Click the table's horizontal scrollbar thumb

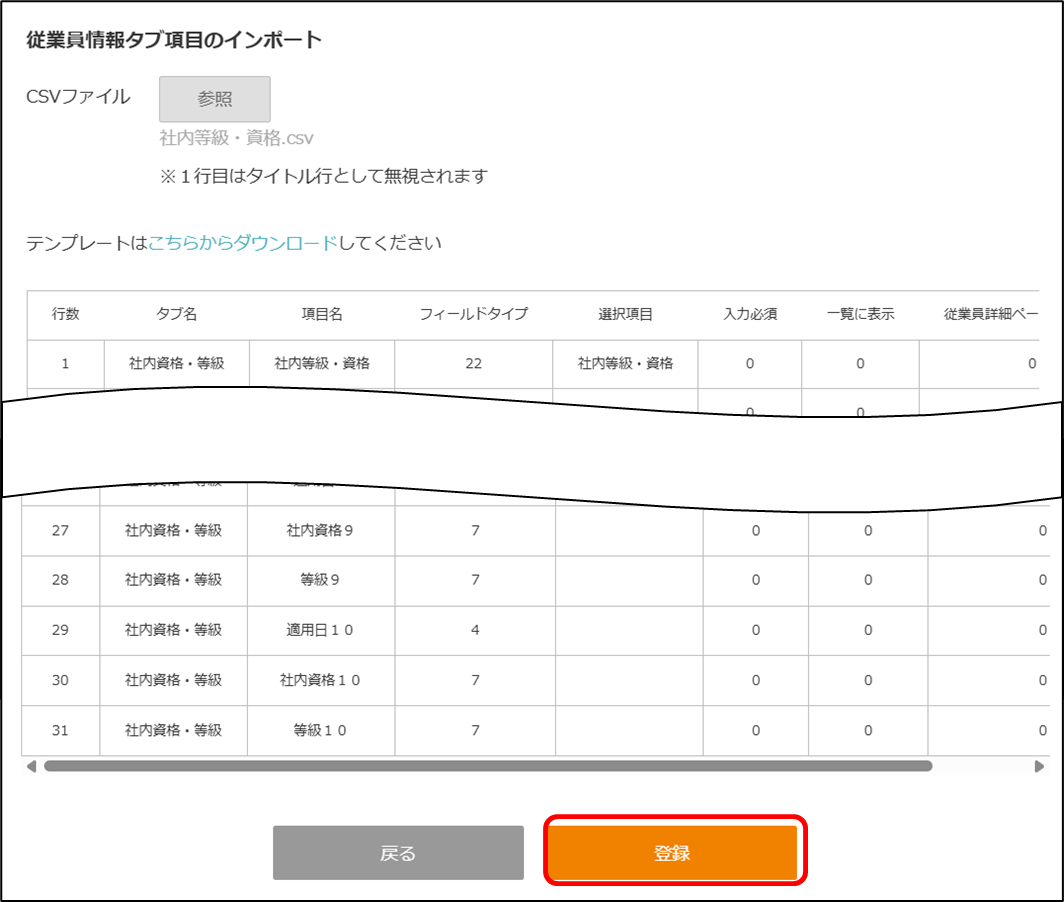tap(488, 767)
